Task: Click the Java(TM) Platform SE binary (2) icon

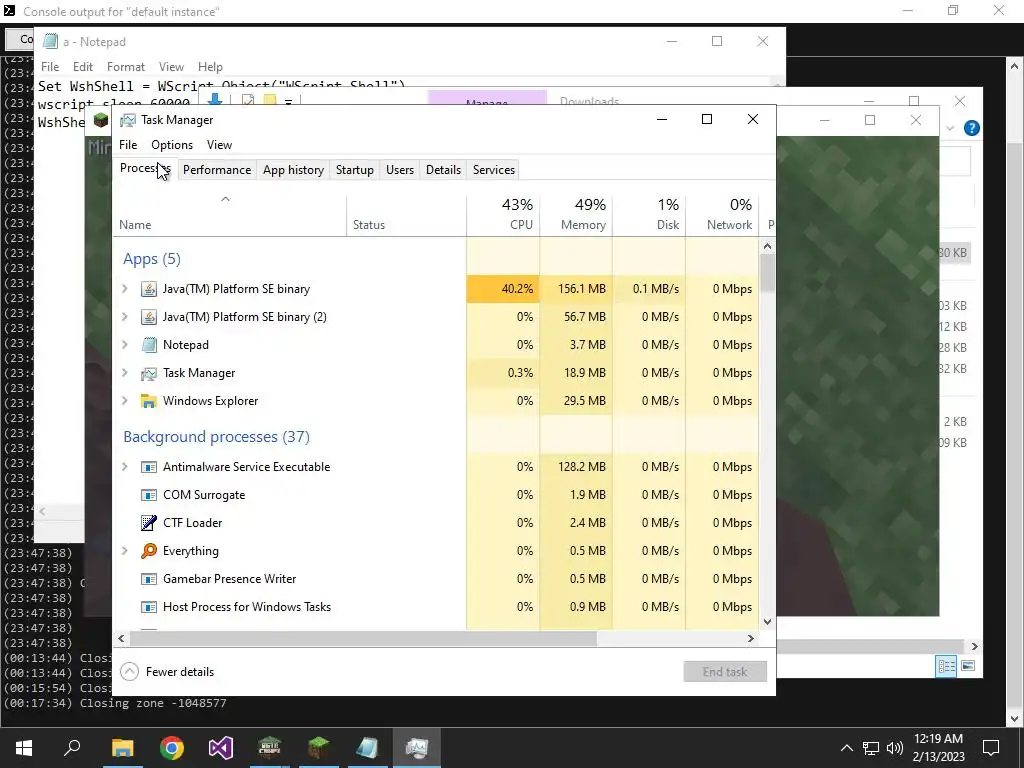Action: [x=149, y=317]
